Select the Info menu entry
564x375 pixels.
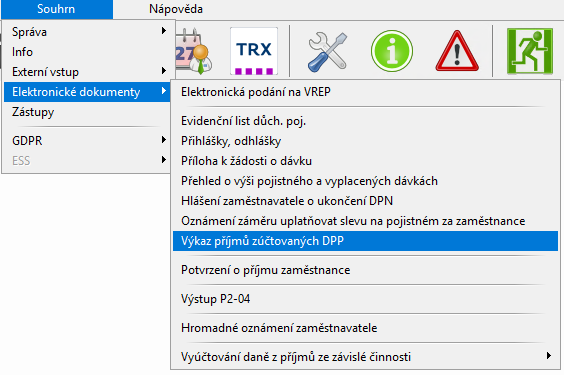pos(87,52)
